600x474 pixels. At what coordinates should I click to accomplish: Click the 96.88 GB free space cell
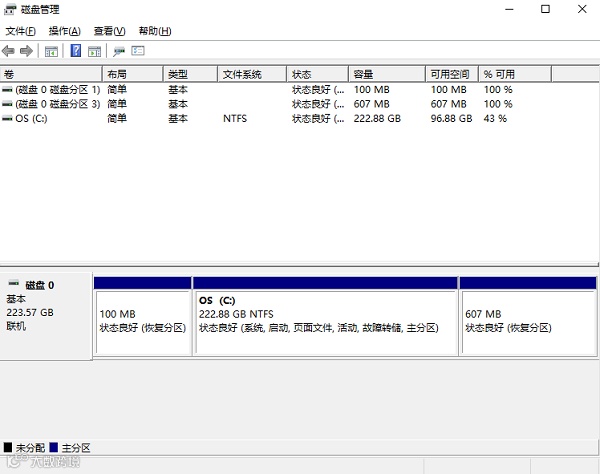[x=452, y=119]
